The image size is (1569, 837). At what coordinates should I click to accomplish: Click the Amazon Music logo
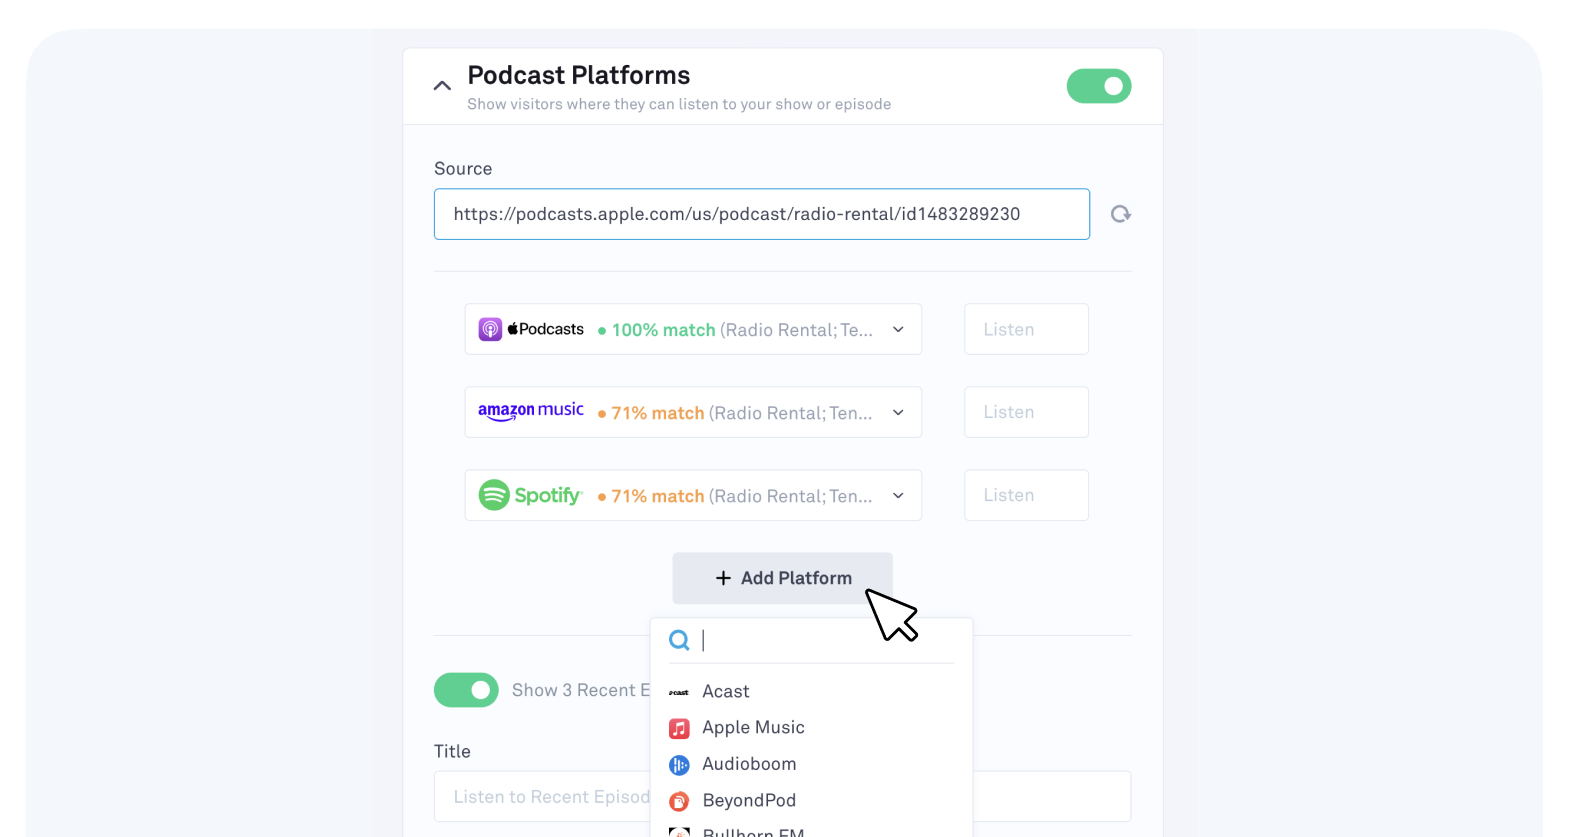[531, 411]
